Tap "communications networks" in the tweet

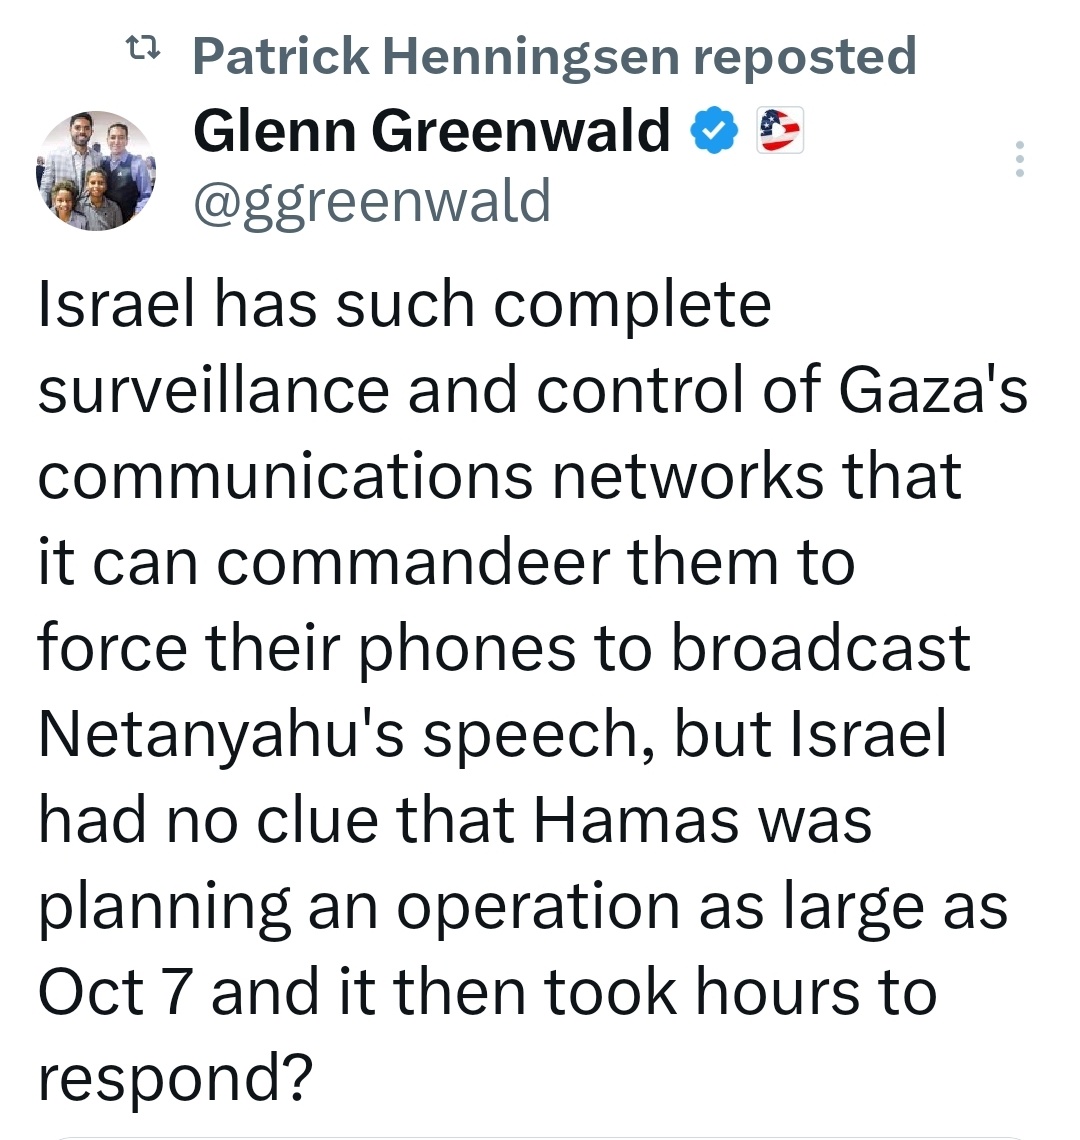pos(430,477)
